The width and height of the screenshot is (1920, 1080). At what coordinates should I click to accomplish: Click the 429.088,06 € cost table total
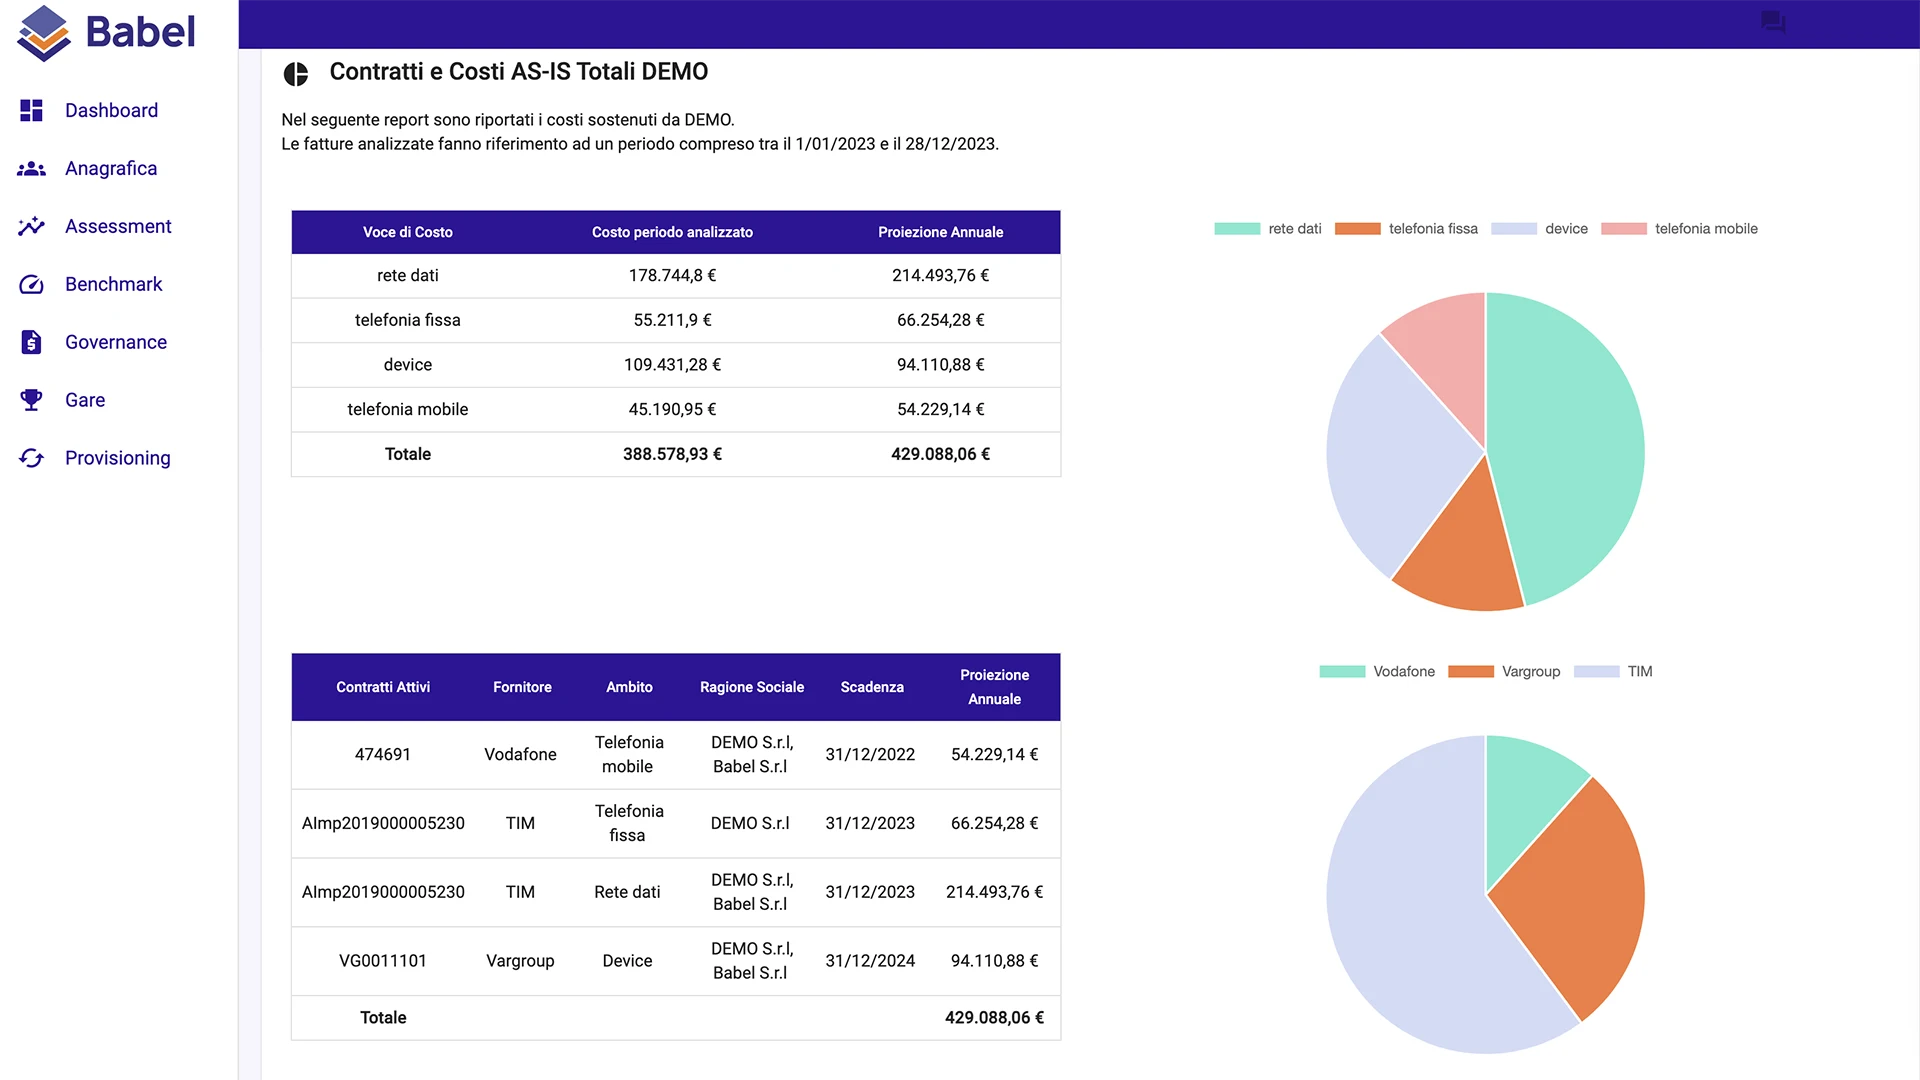point(940,454)
